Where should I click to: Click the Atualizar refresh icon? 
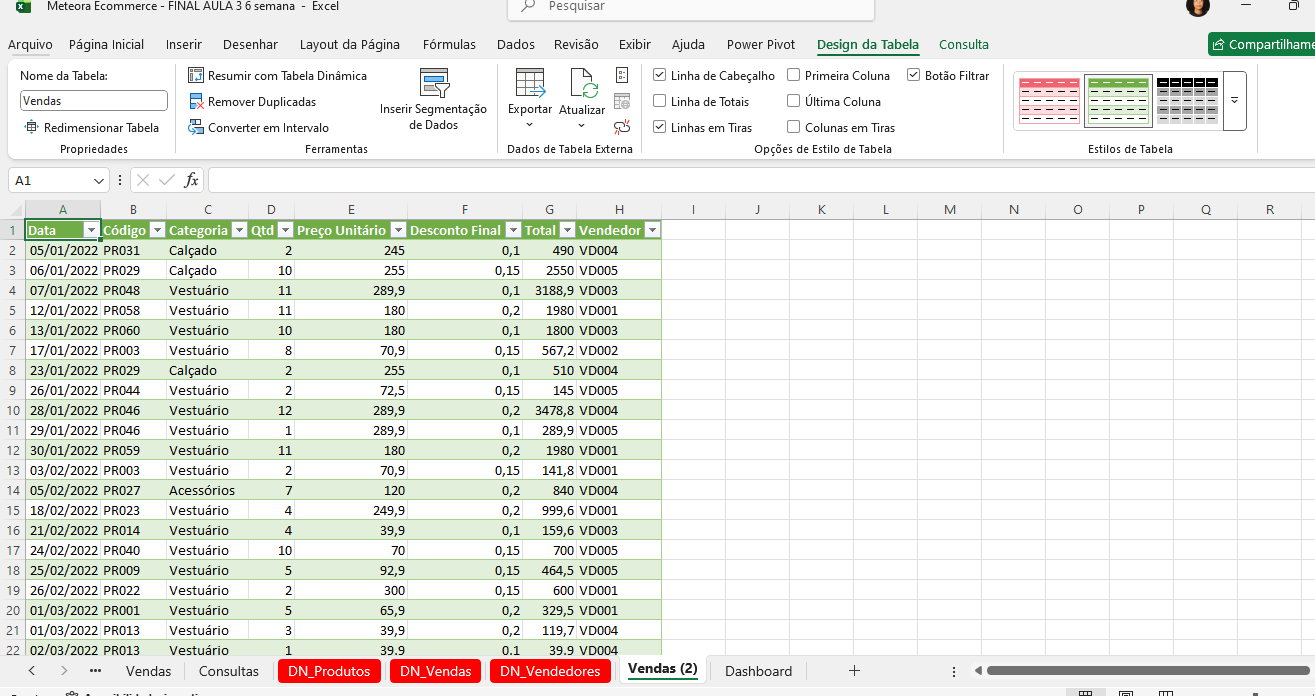pyautogui.click(x=582, y=83)
